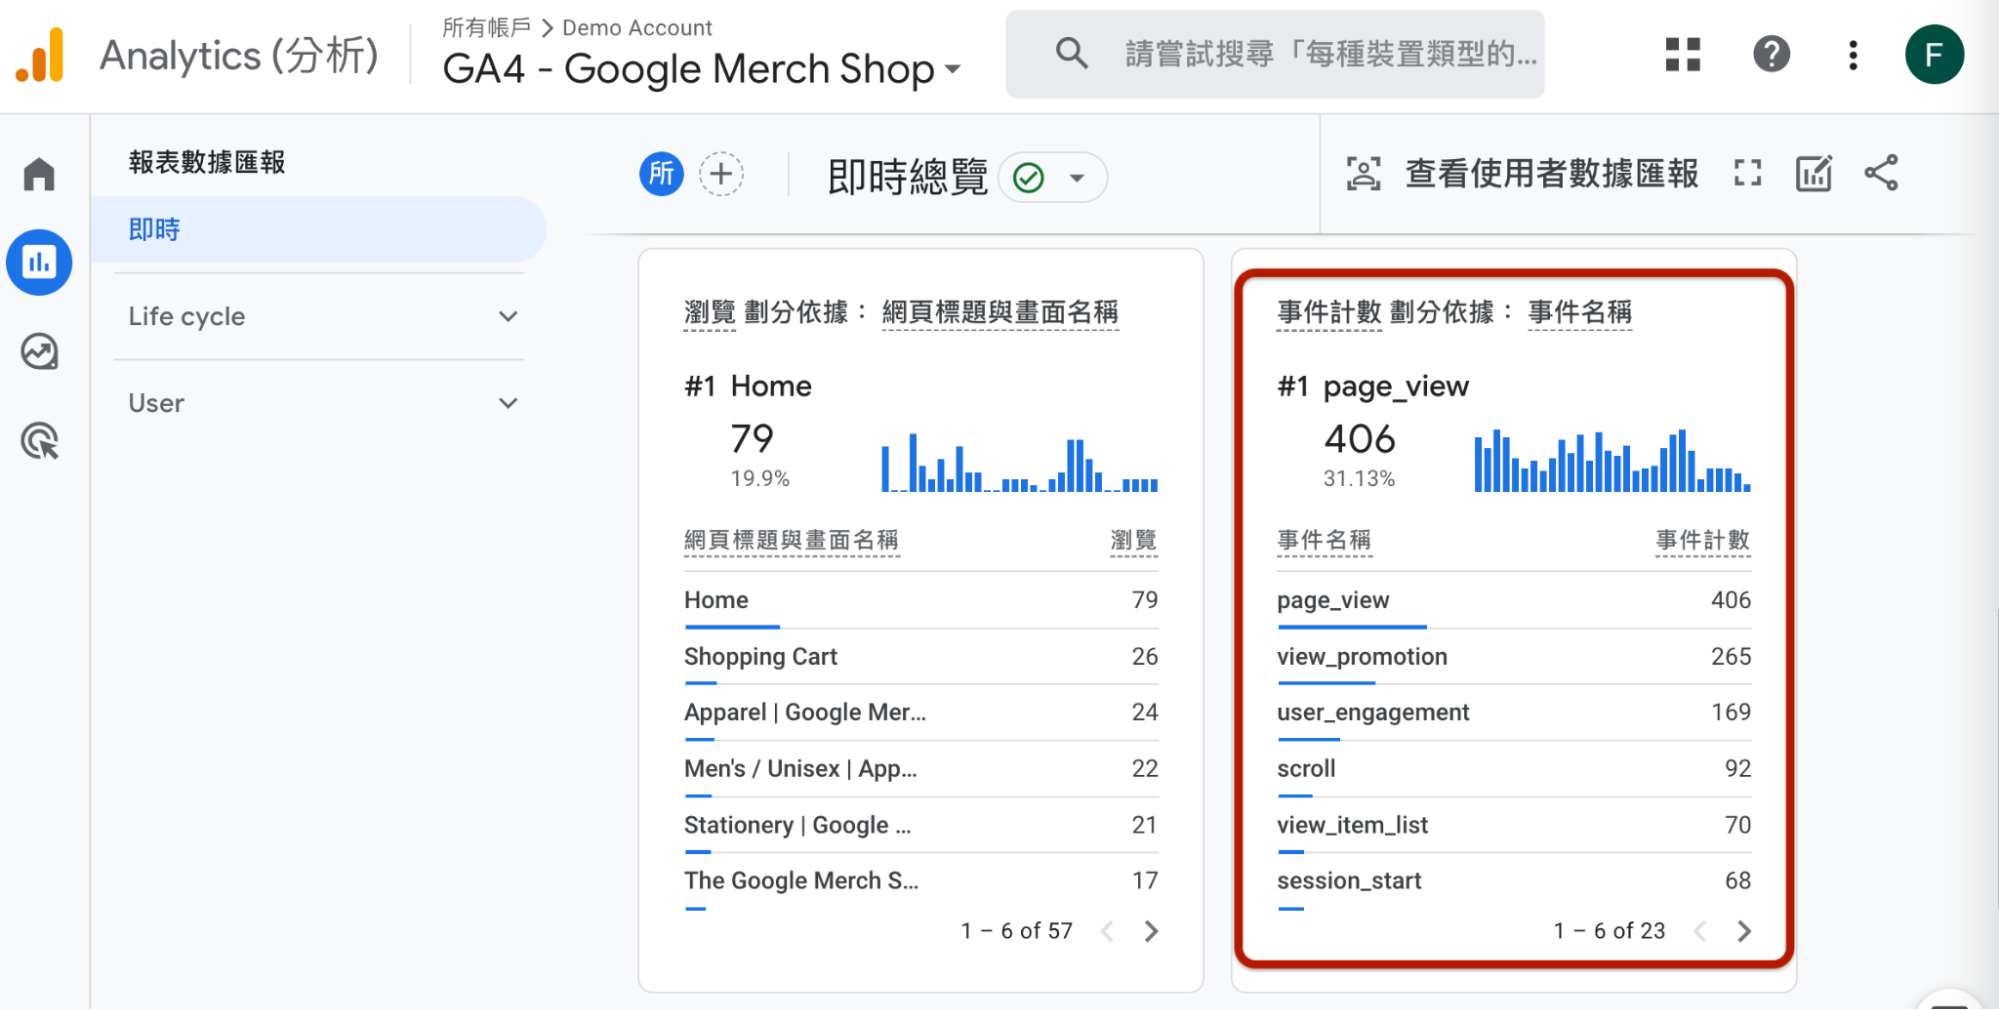
Task: Click the 瀏覽 column header
Action: pos(1134,541)
